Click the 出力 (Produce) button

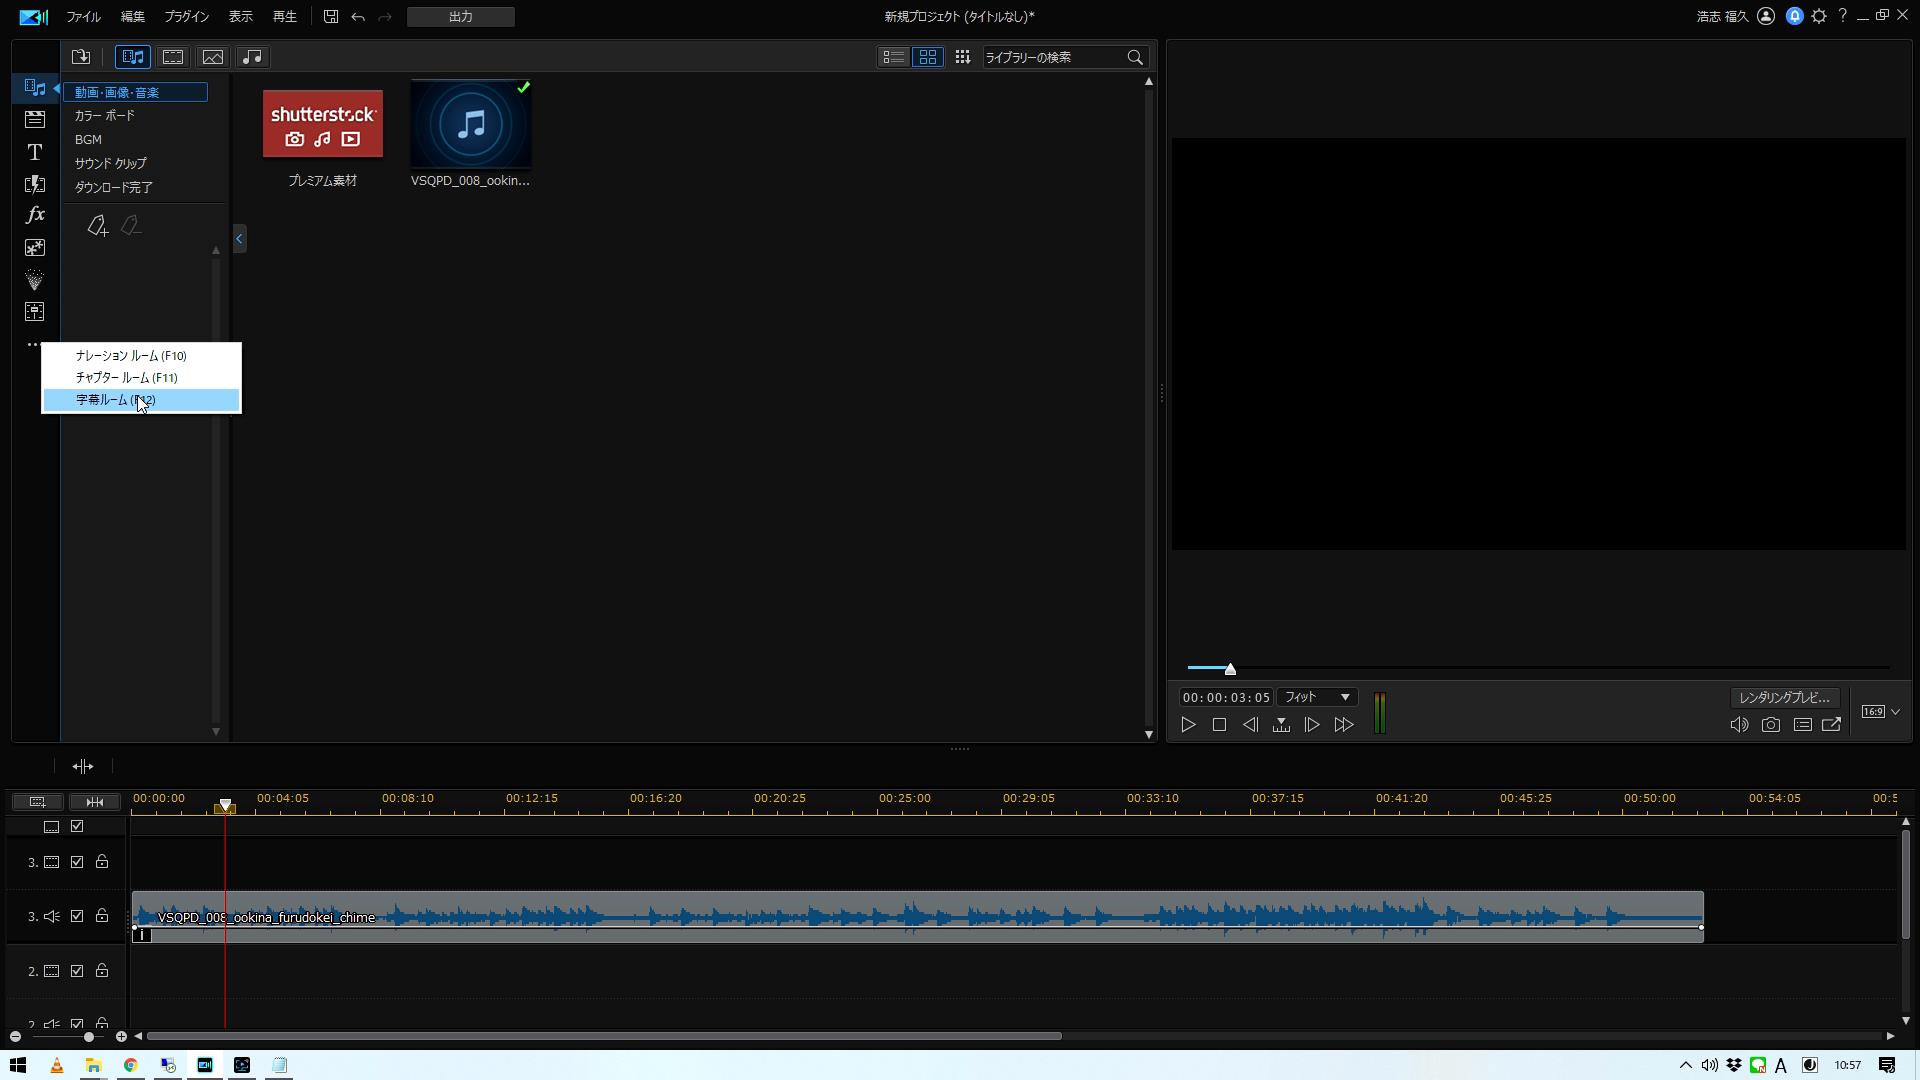click(460, 17)
